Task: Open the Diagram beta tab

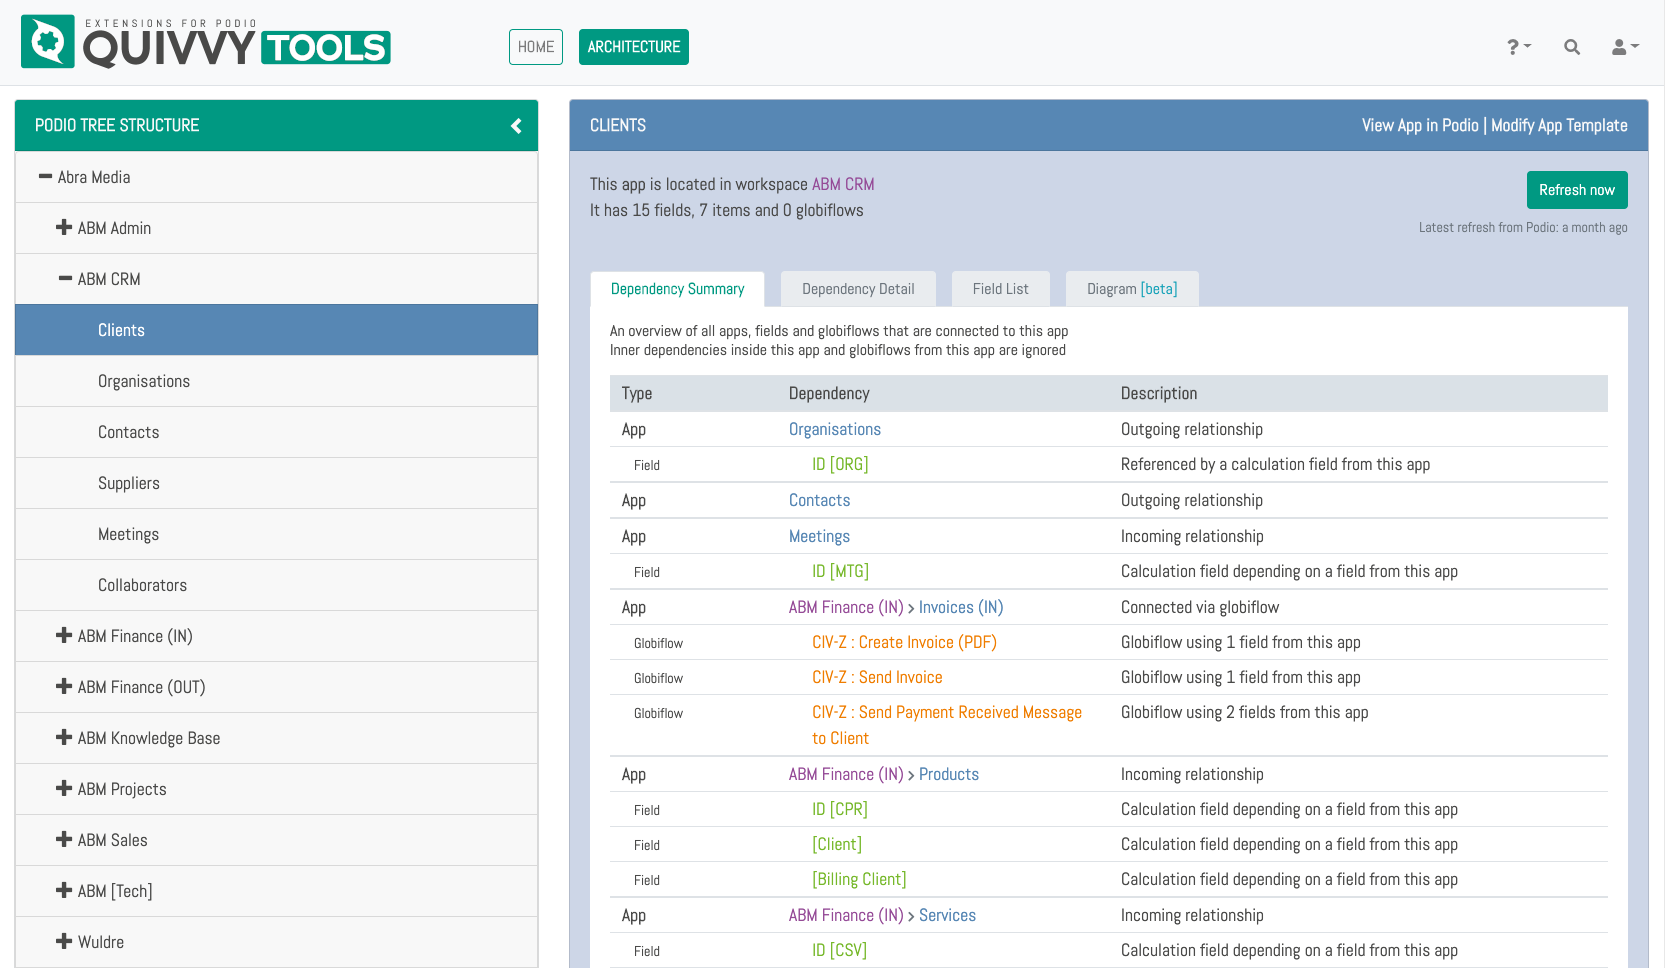Action: point(1131,289)
